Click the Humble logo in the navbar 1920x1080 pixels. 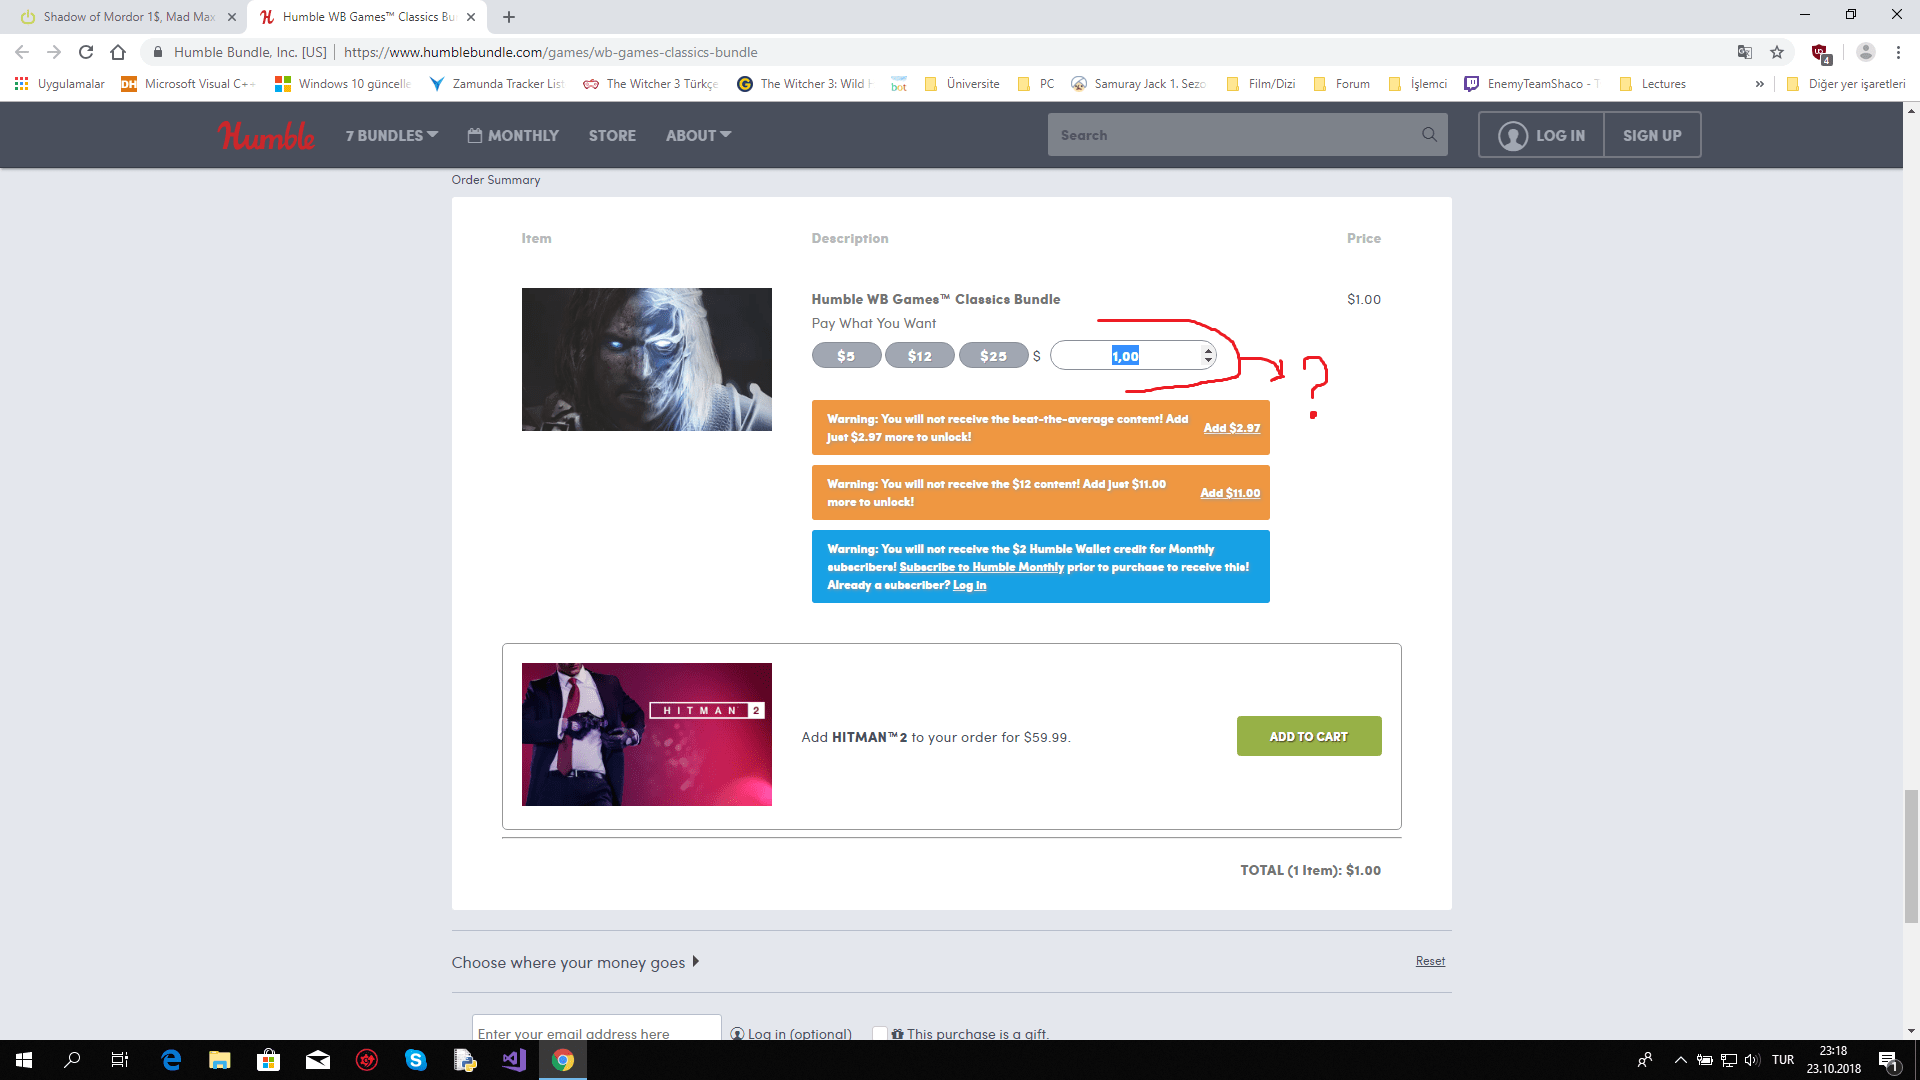266,135
